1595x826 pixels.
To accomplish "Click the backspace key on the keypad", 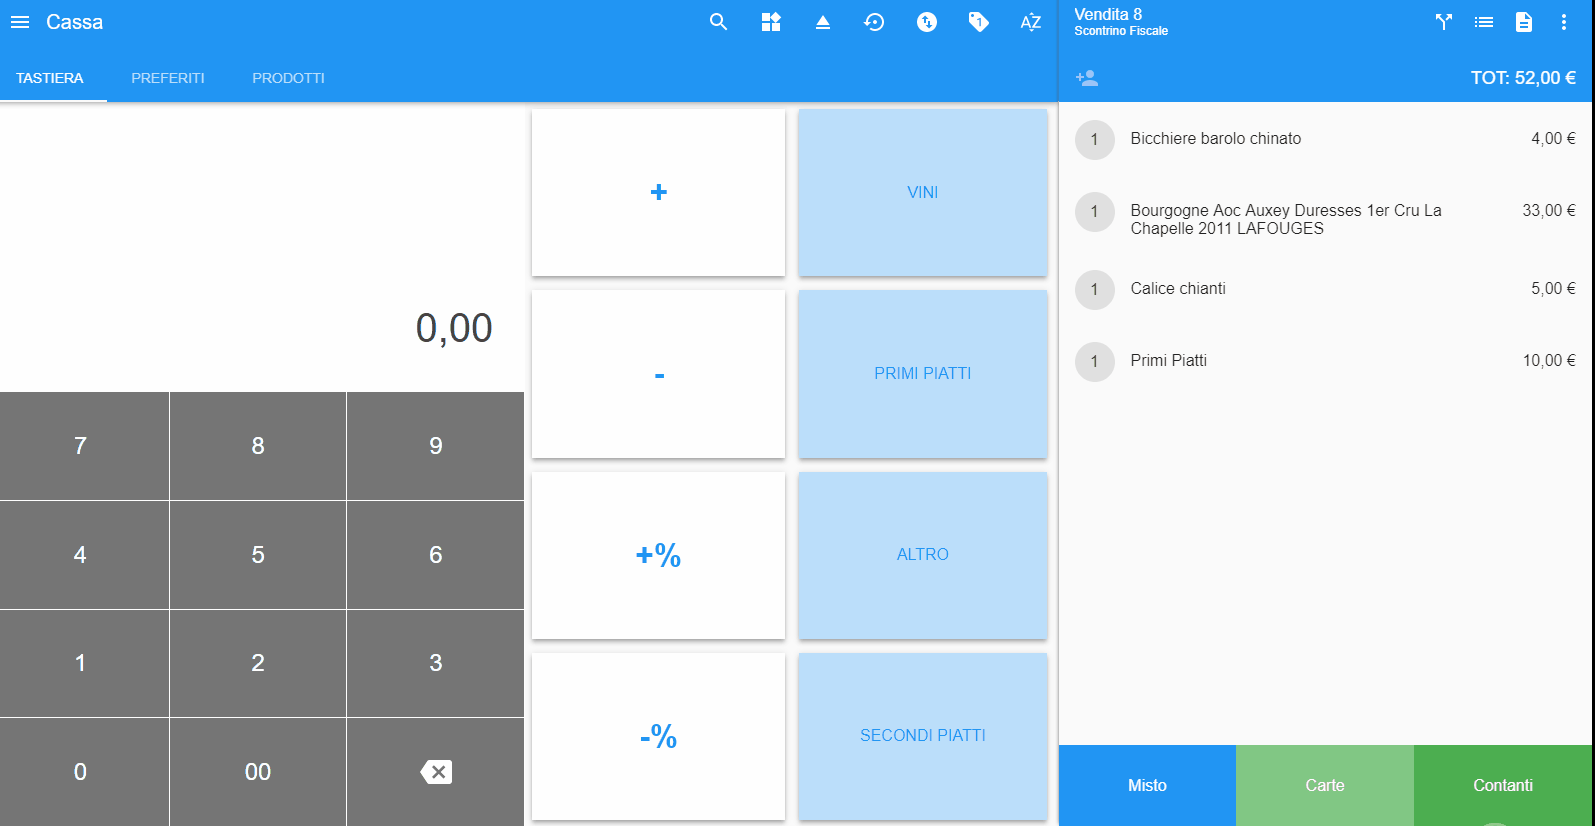I will 436,772.
